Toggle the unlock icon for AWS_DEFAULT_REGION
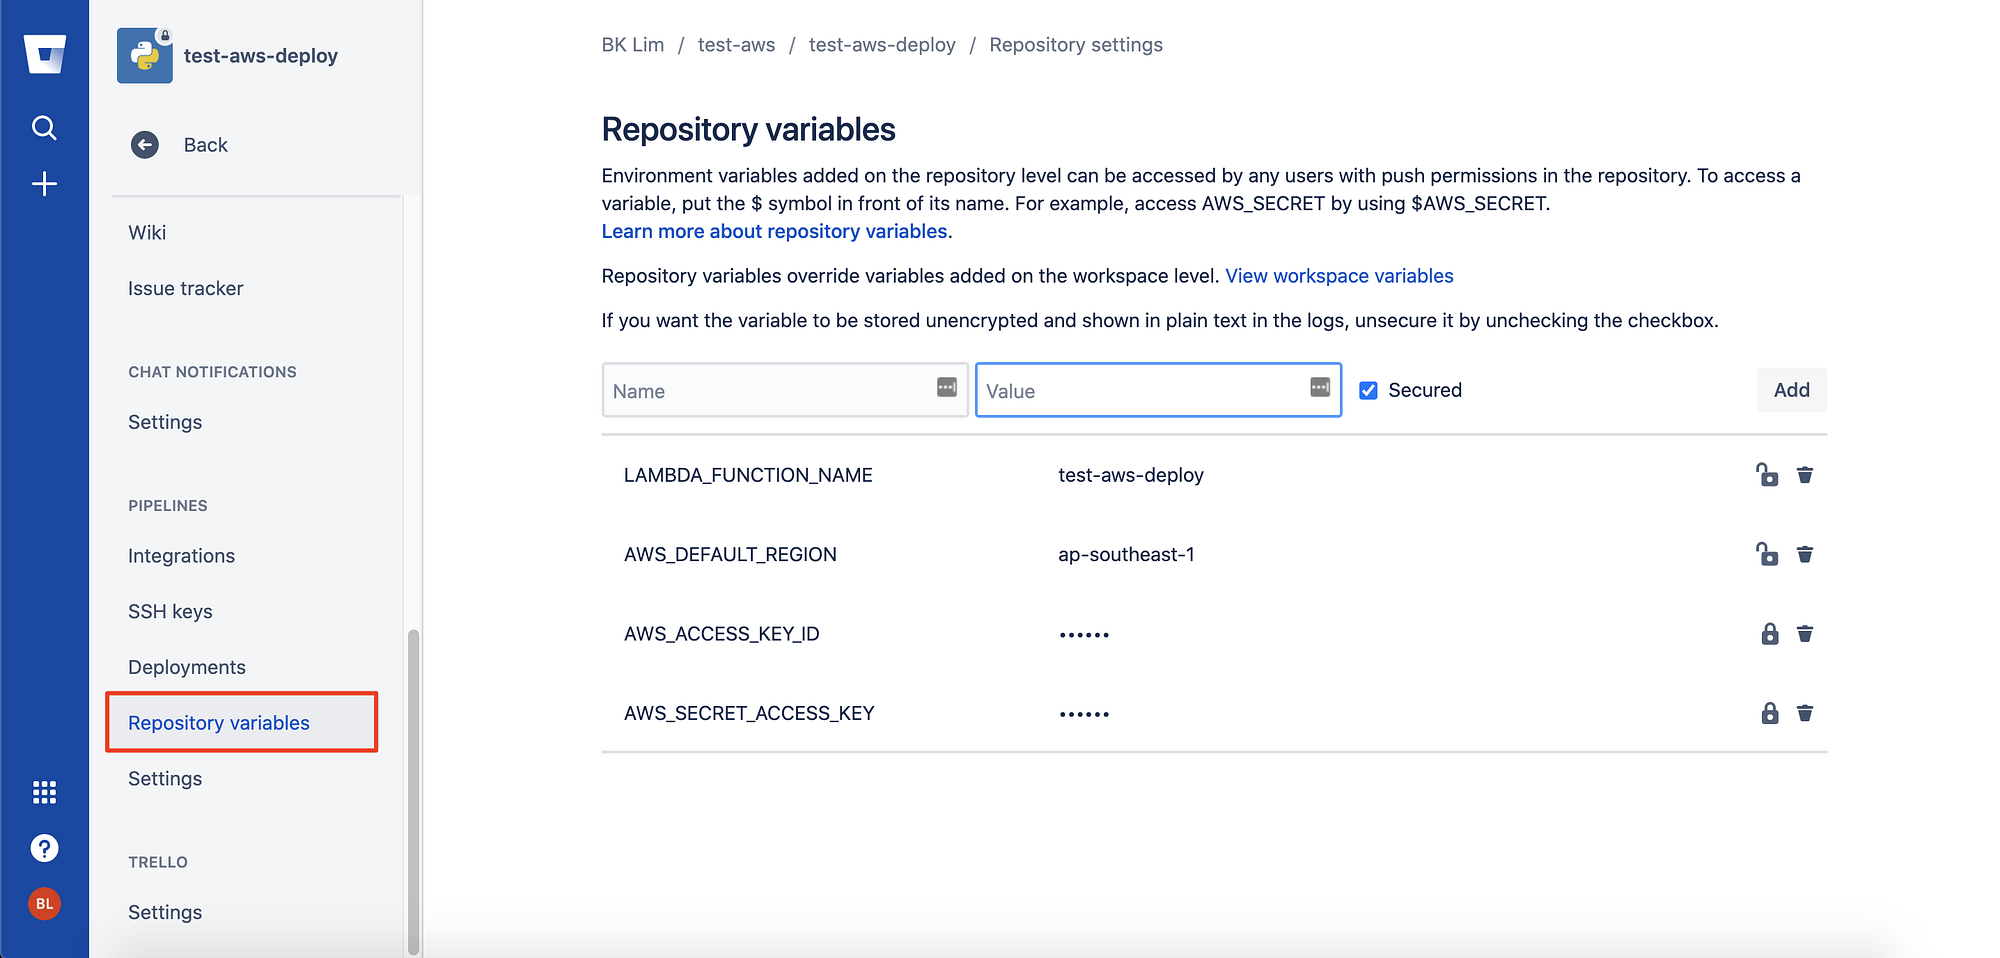This screenshot has height=958, width=2000. pyautogui.click(x=1768, y=554)
